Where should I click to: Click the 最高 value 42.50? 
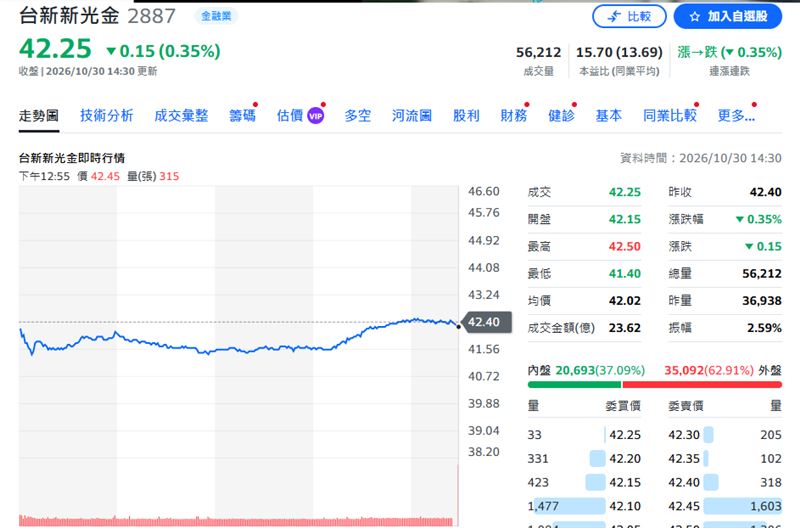pos(624,246)
